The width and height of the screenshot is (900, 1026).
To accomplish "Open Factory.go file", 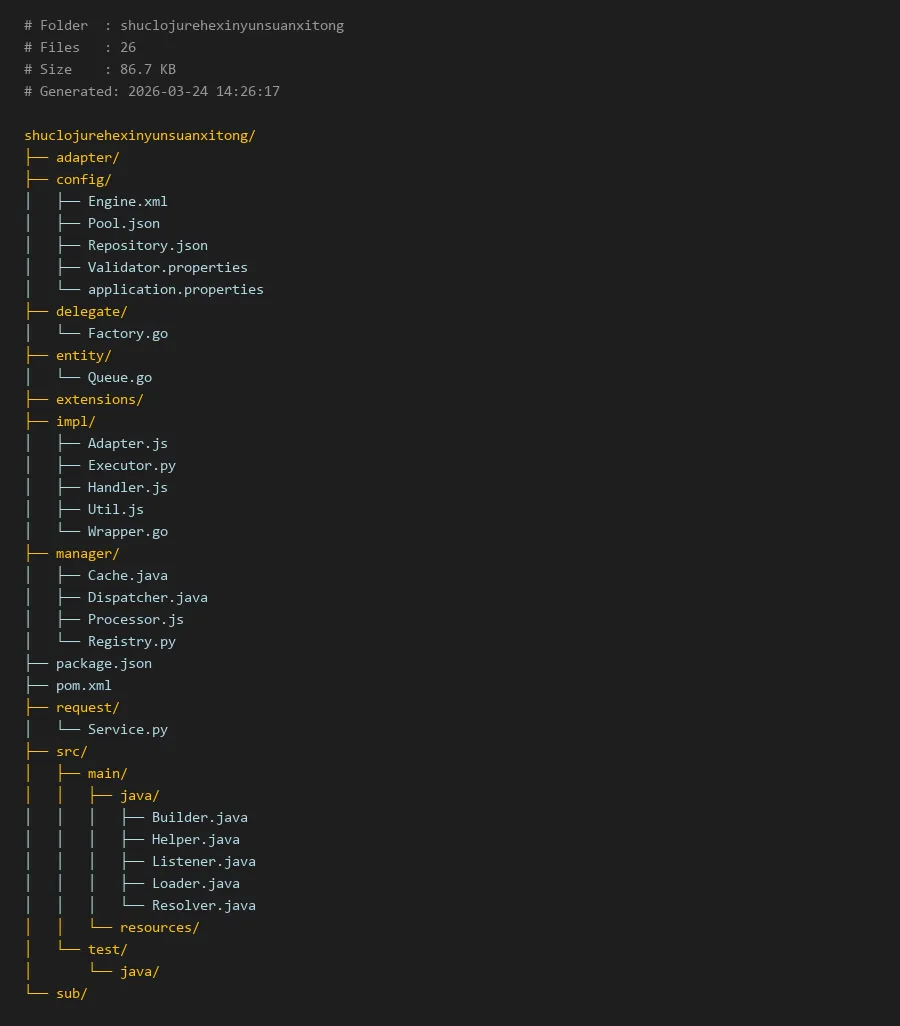I will [128, 333].
